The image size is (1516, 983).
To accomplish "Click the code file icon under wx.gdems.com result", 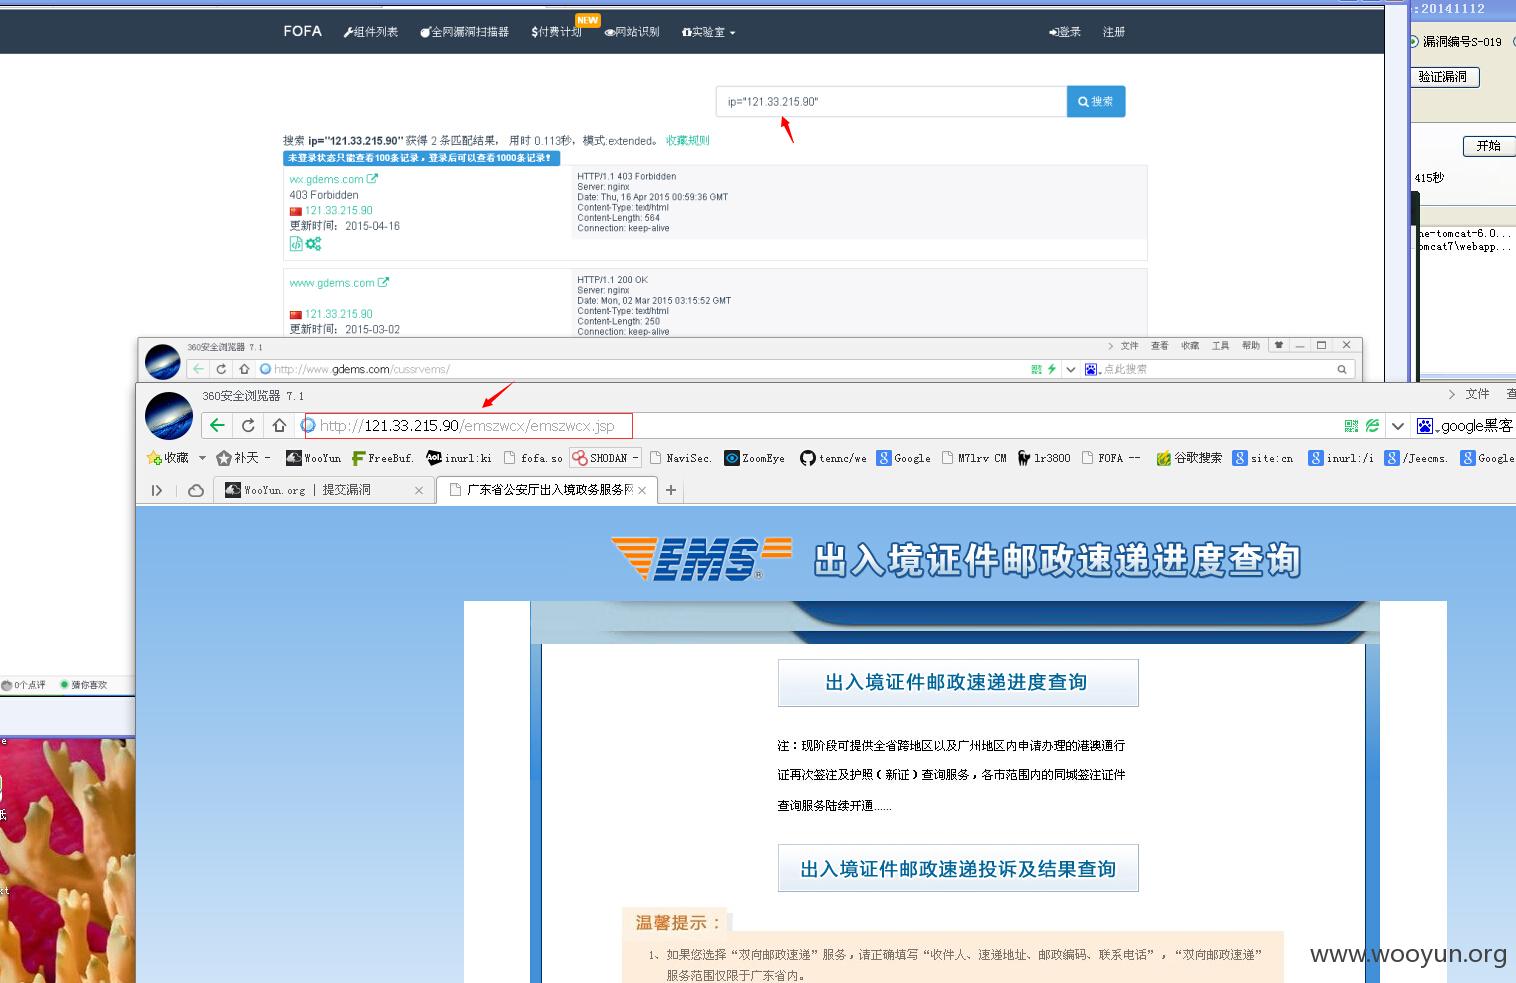I will 296,243.
